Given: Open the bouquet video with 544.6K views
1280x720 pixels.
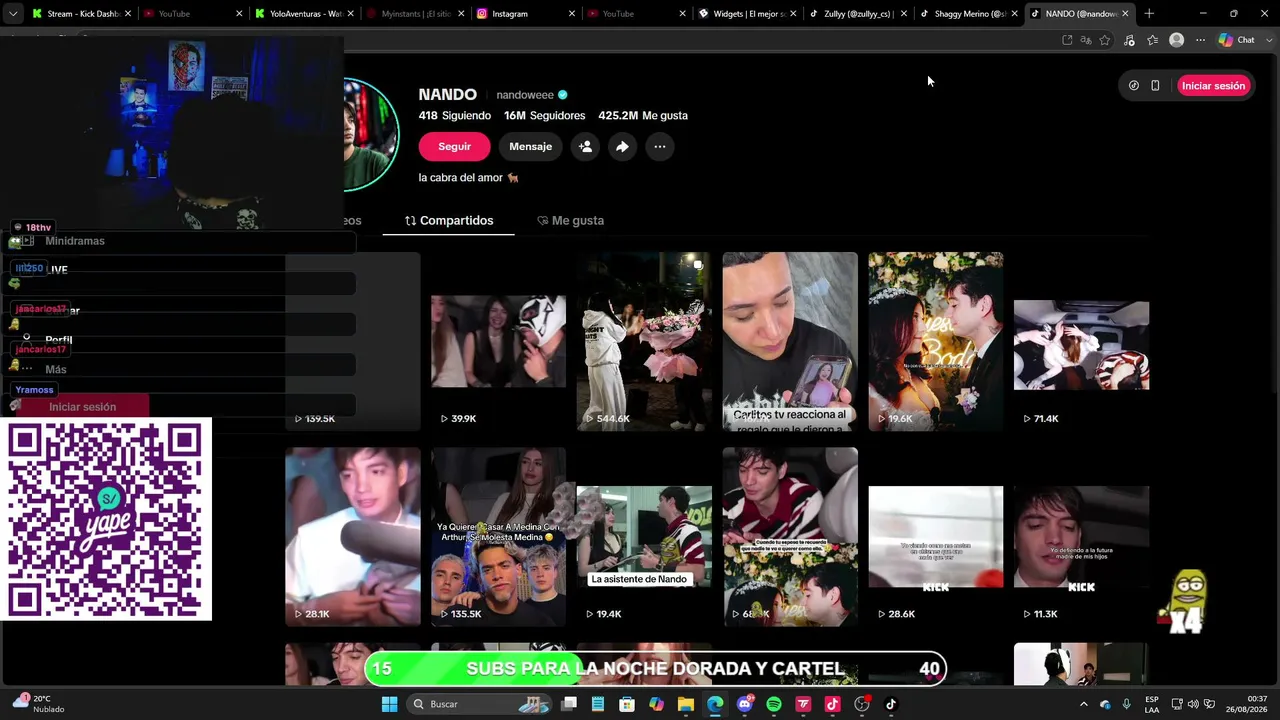Looking at the screenshot, I should tap(644, 341).
